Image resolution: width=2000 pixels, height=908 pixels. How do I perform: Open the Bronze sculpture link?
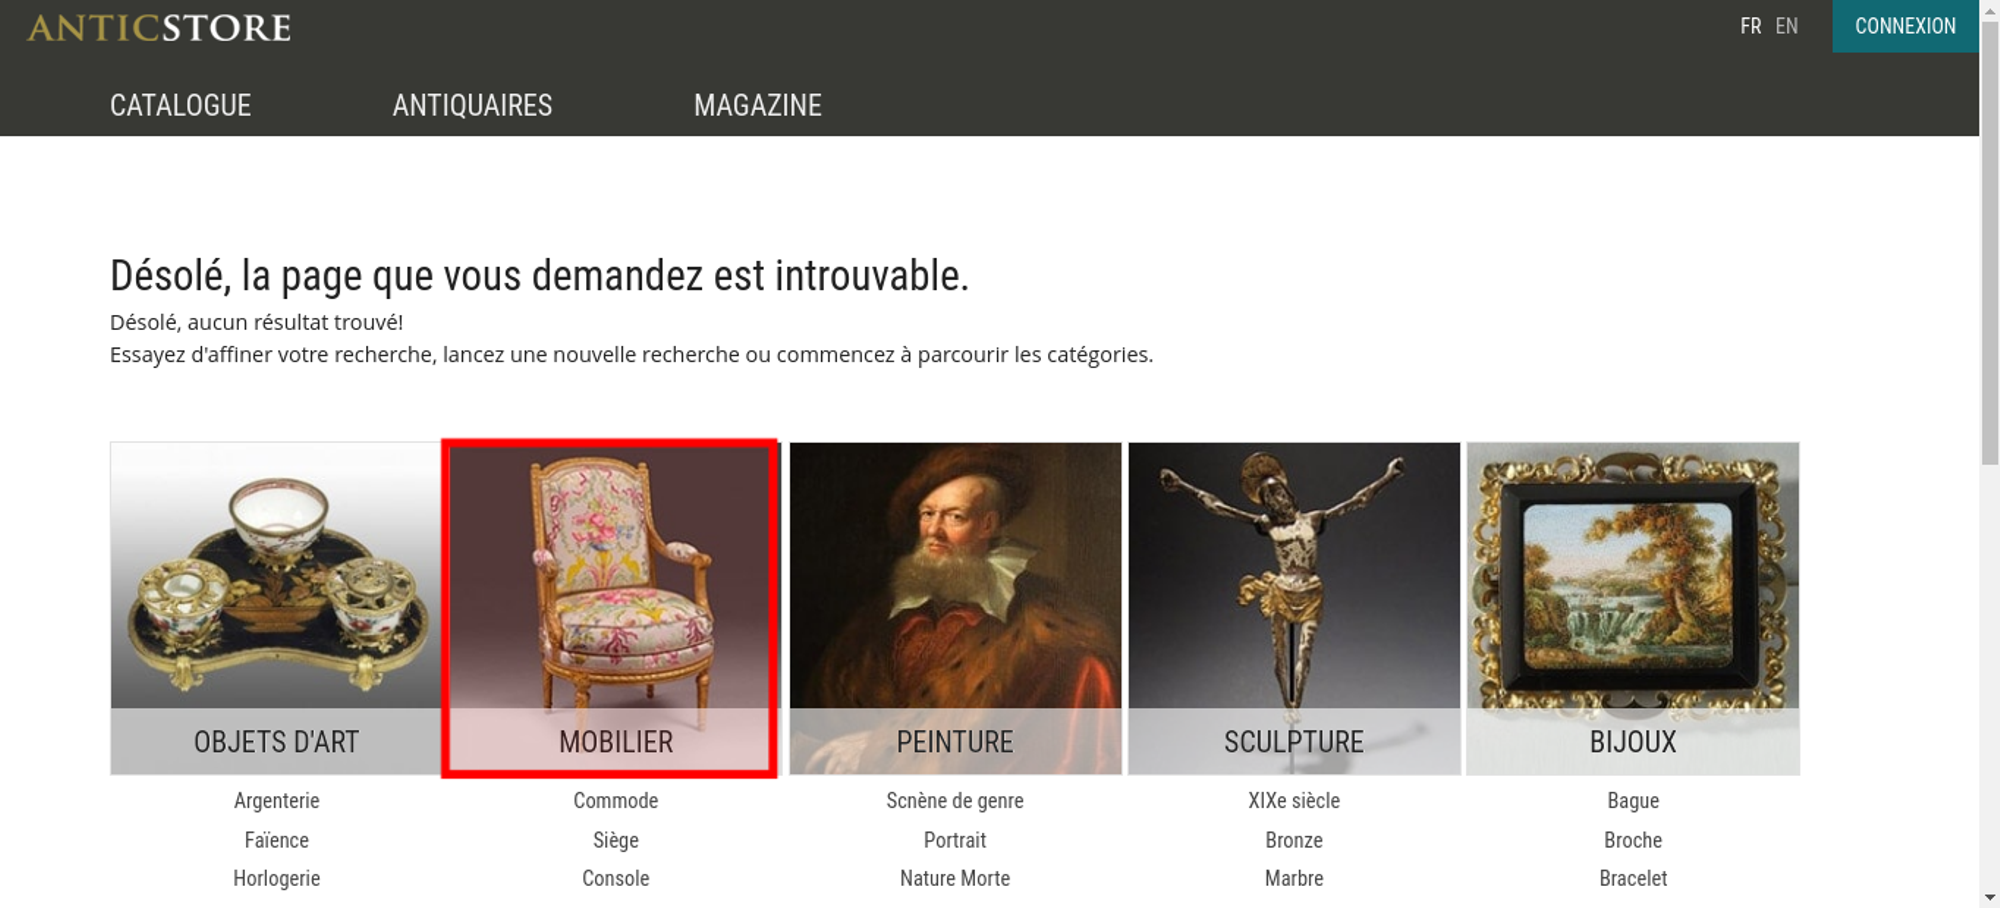tap(1294, 840)
